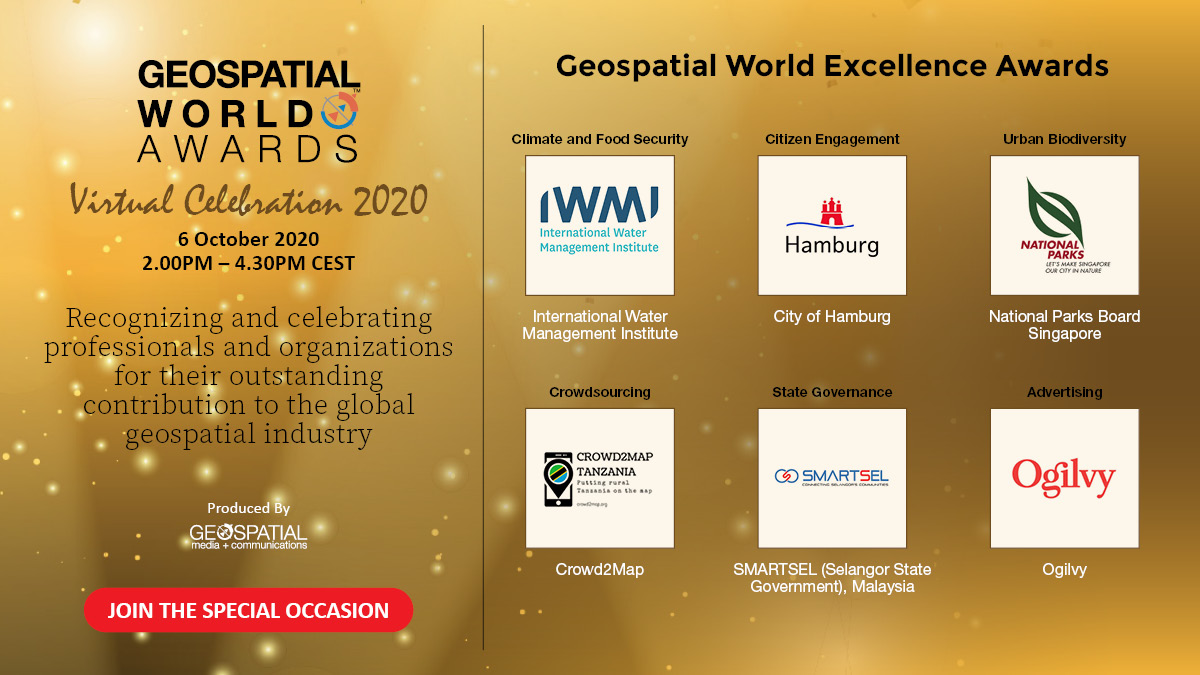The height and width of the screenshot is (675, 1200).
Task: Select the International Water Management Institute caption
Action: pyautogui.click(x=599, y=325)
